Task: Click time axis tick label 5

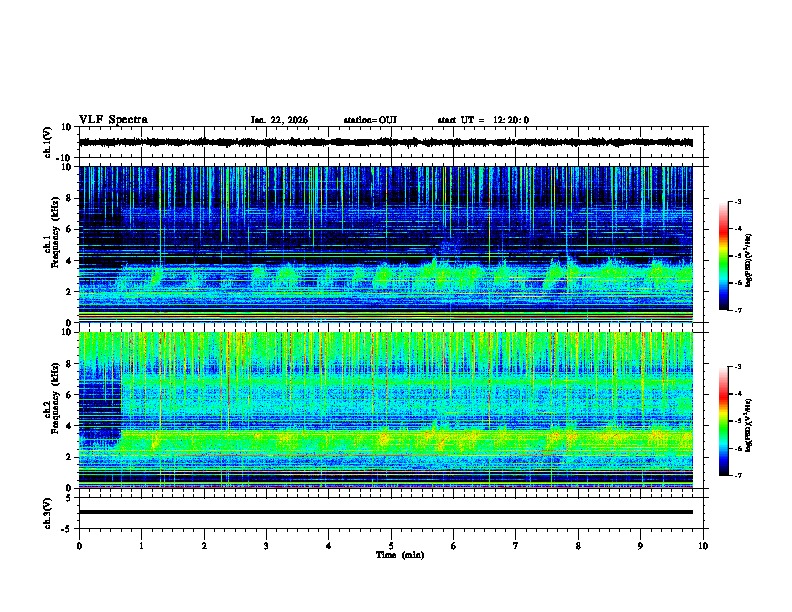Action: point(391,546)
